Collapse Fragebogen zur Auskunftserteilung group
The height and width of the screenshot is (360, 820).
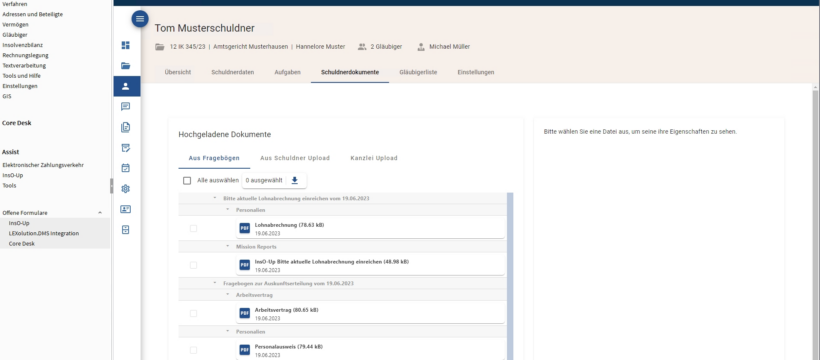click(x=214, y=283)
